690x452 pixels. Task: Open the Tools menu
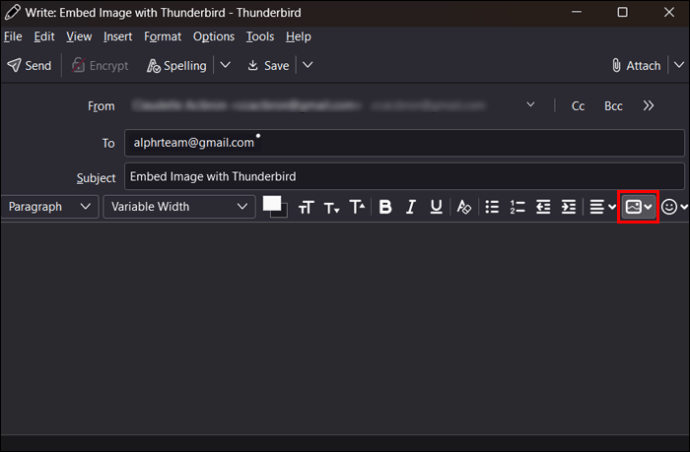tap(260, 37)
